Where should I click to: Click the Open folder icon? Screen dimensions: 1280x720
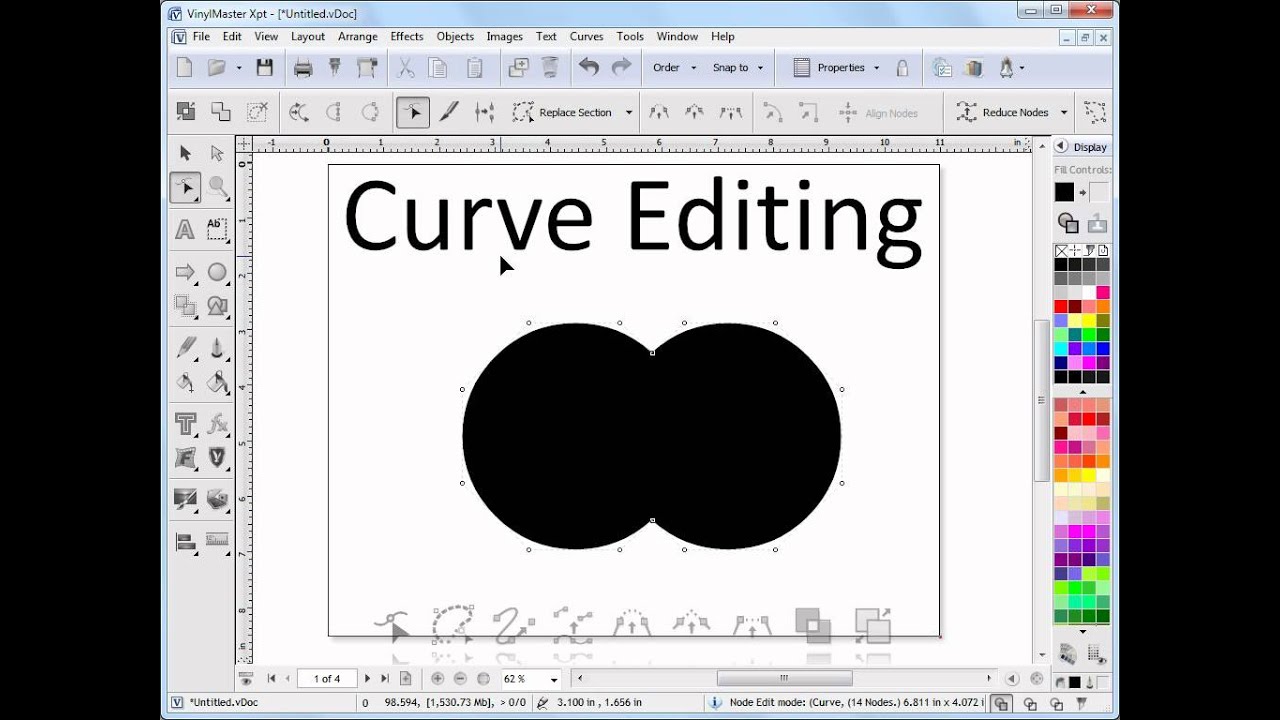click(x=216, y=68)
